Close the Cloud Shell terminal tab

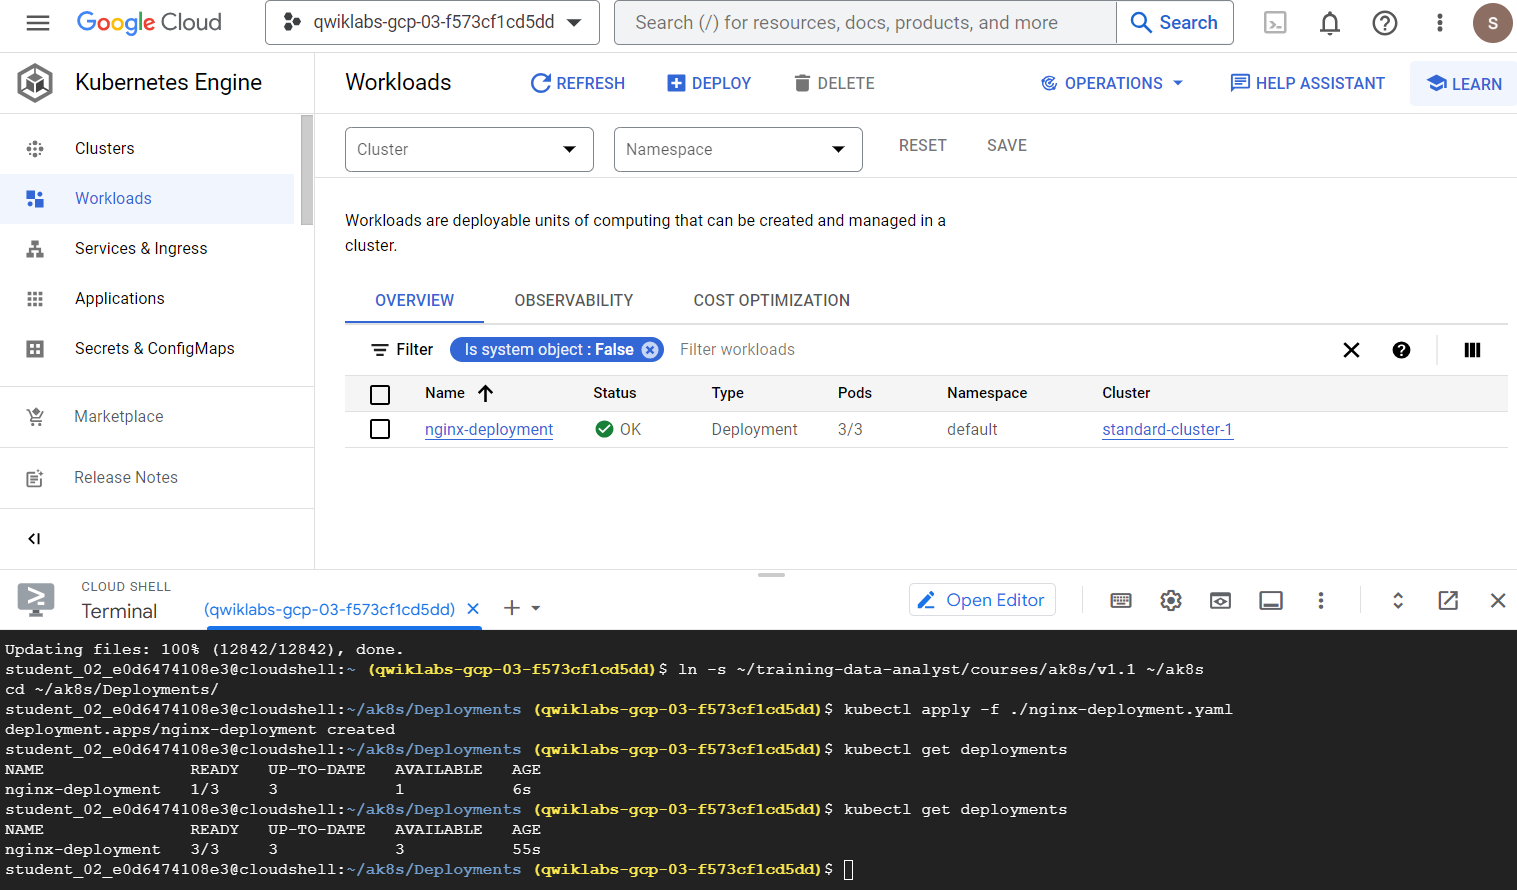tap(473, 608)
